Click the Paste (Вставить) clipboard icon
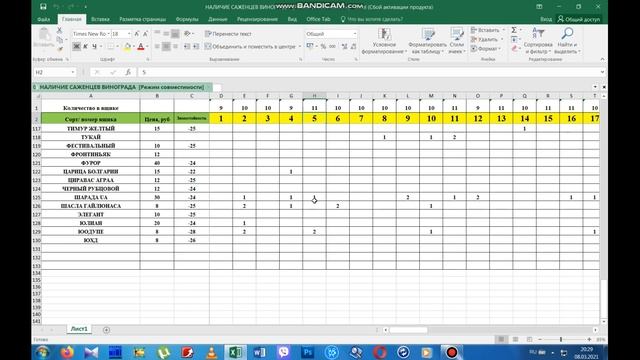 (44, 38)
